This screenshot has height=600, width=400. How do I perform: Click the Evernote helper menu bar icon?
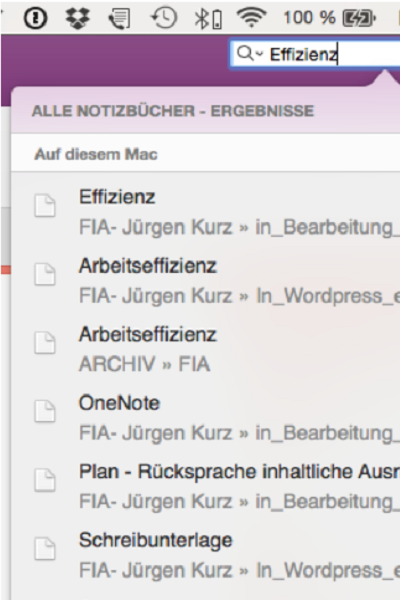click(x=119, y=18)
